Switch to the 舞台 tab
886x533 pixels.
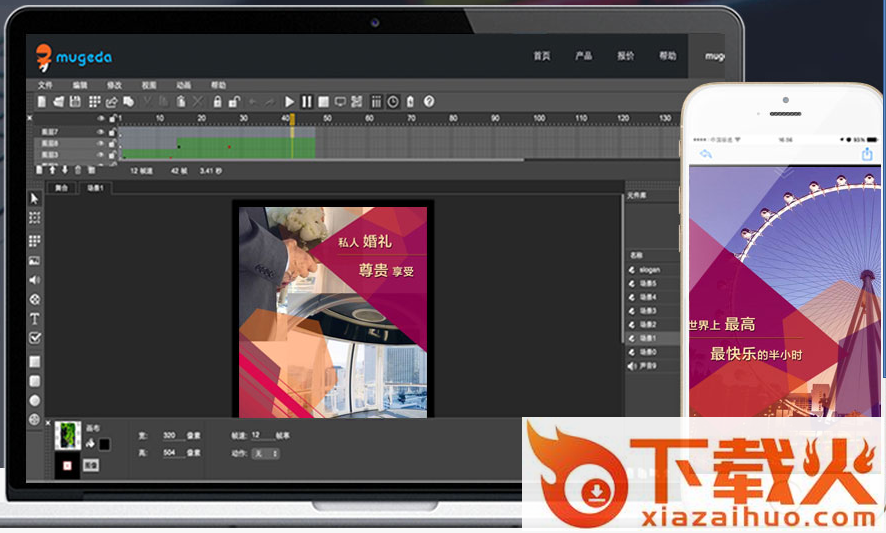[x=62, y=187]
